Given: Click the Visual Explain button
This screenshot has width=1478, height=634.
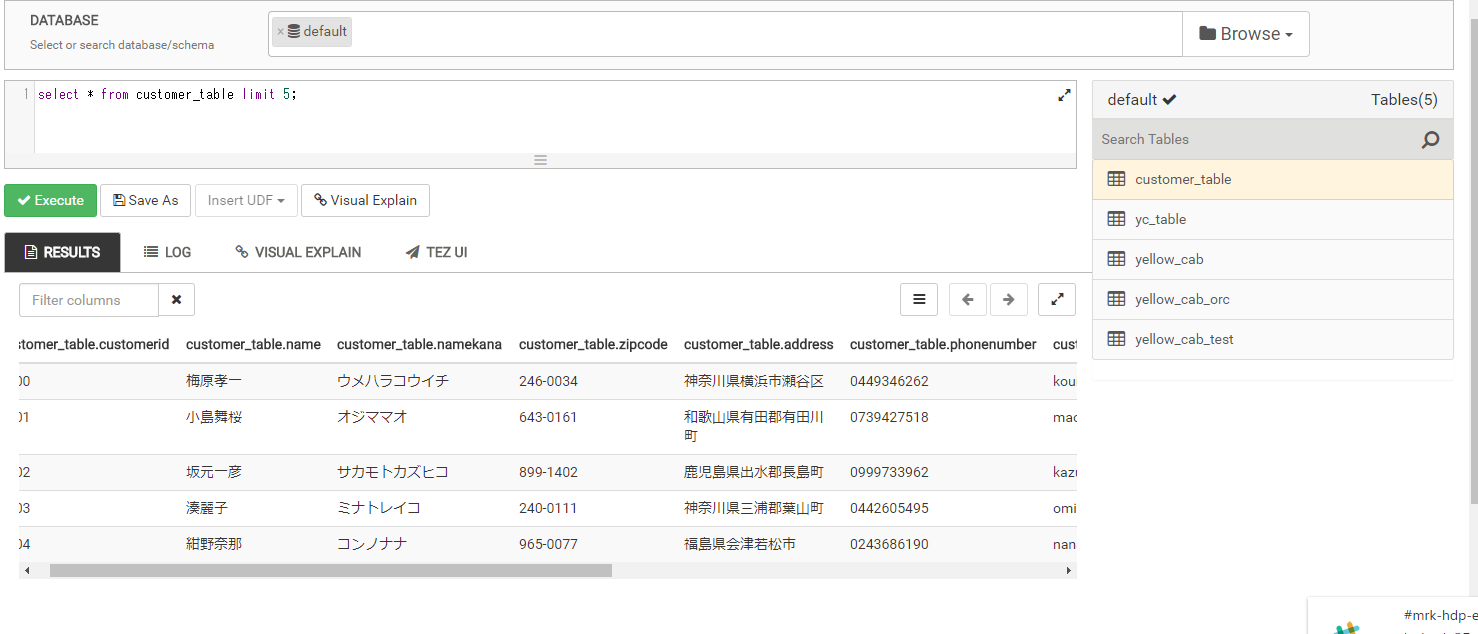Looking at the screenshot, I should (365, 200).
